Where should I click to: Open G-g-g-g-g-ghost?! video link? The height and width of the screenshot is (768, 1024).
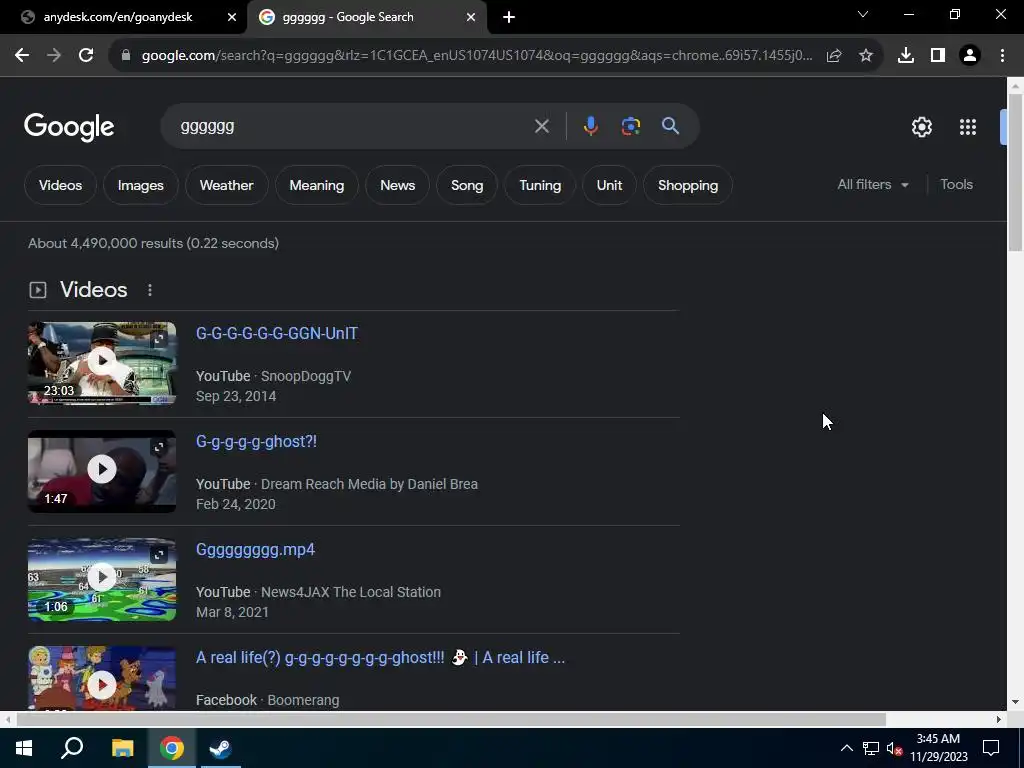pos(256,441)
